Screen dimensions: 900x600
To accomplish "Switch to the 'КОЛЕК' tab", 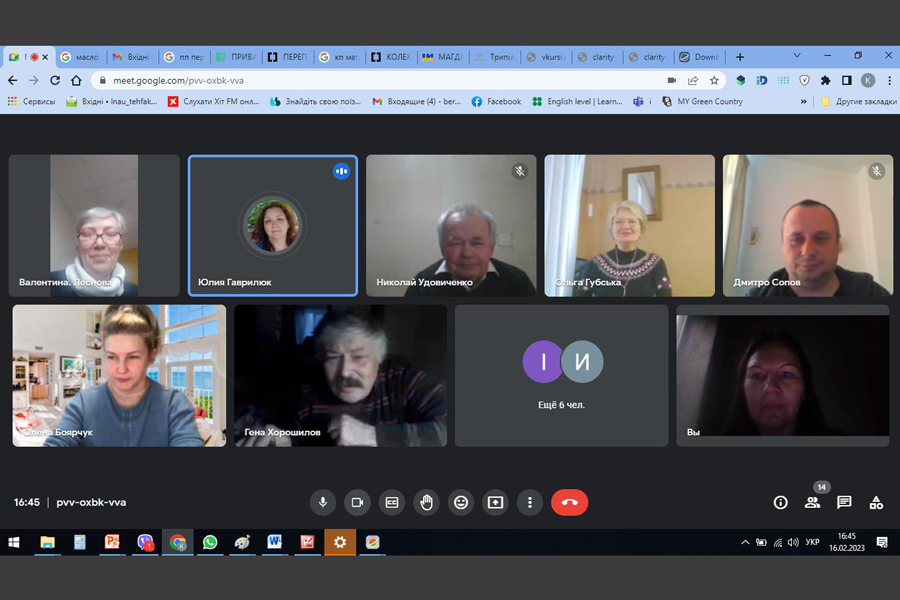I will 391,57.
